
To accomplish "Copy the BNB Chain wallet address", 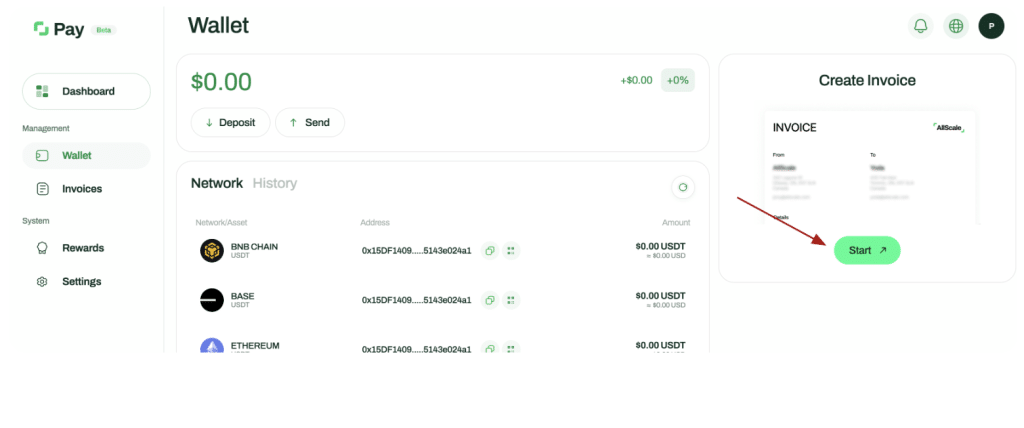I will [490, 251].
